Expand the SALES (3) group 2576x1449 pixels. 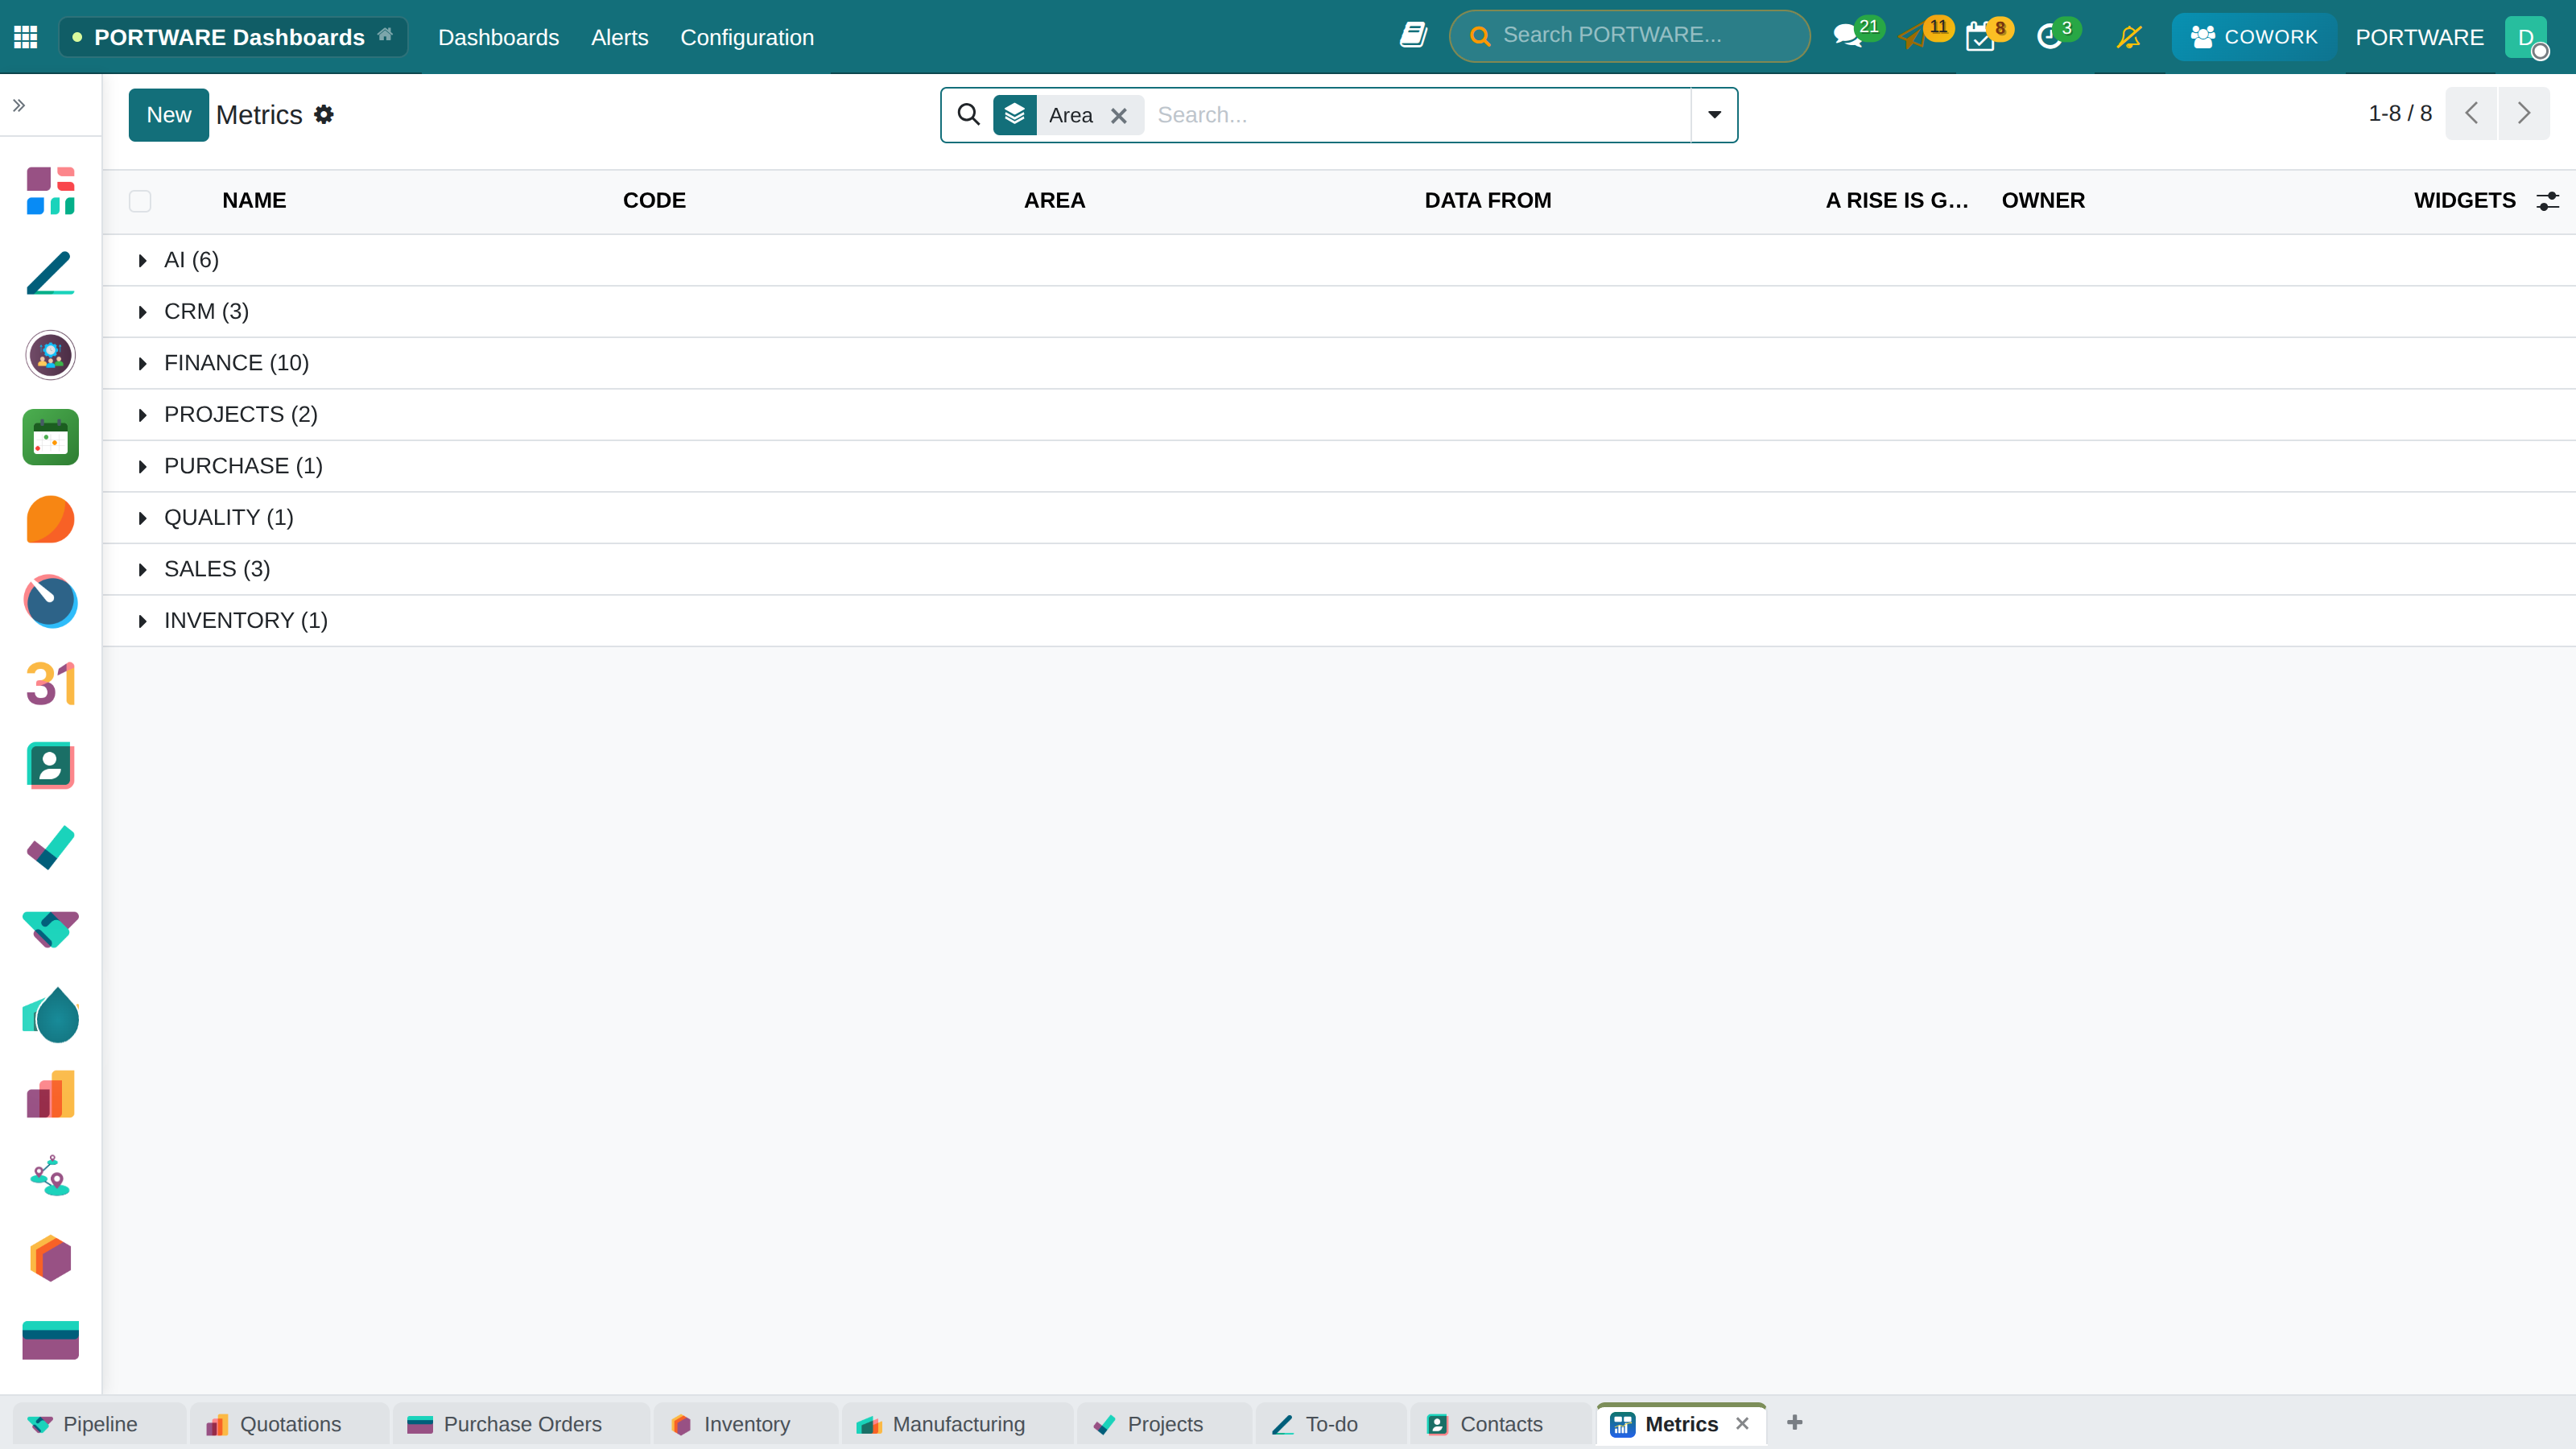click(1339, 569)
